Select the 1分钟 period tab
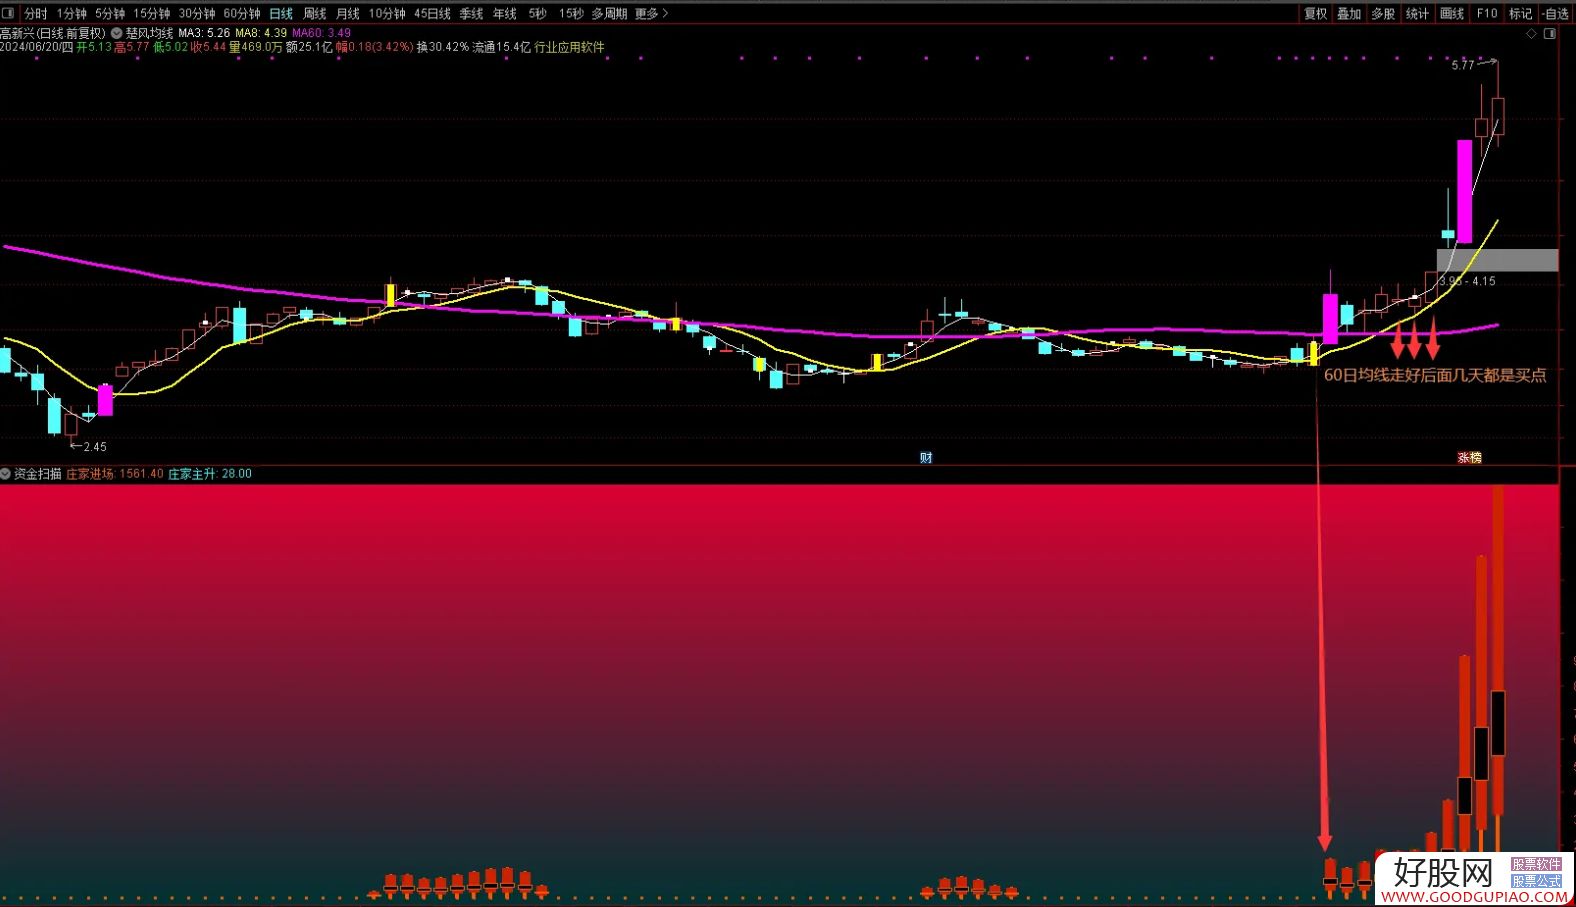 coord(72,13)
